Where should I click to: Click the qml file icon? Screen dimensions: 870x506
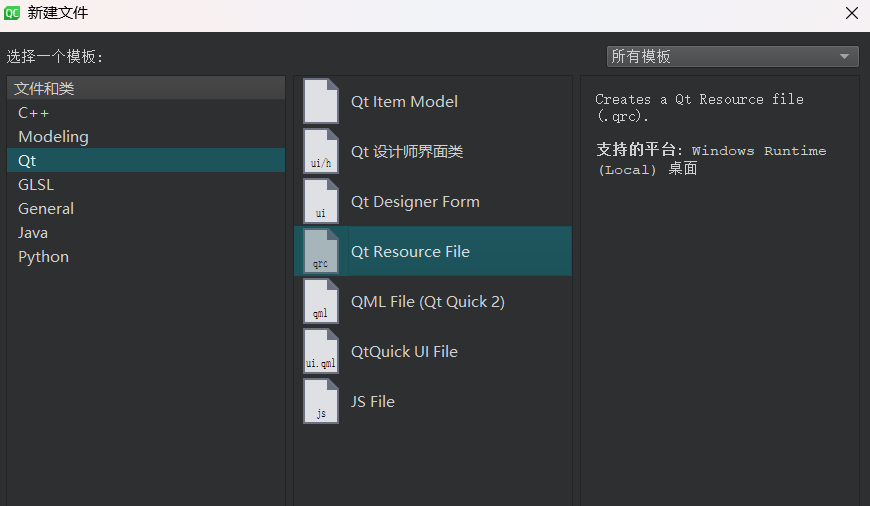pyautogui.click(x=321, y=301)
